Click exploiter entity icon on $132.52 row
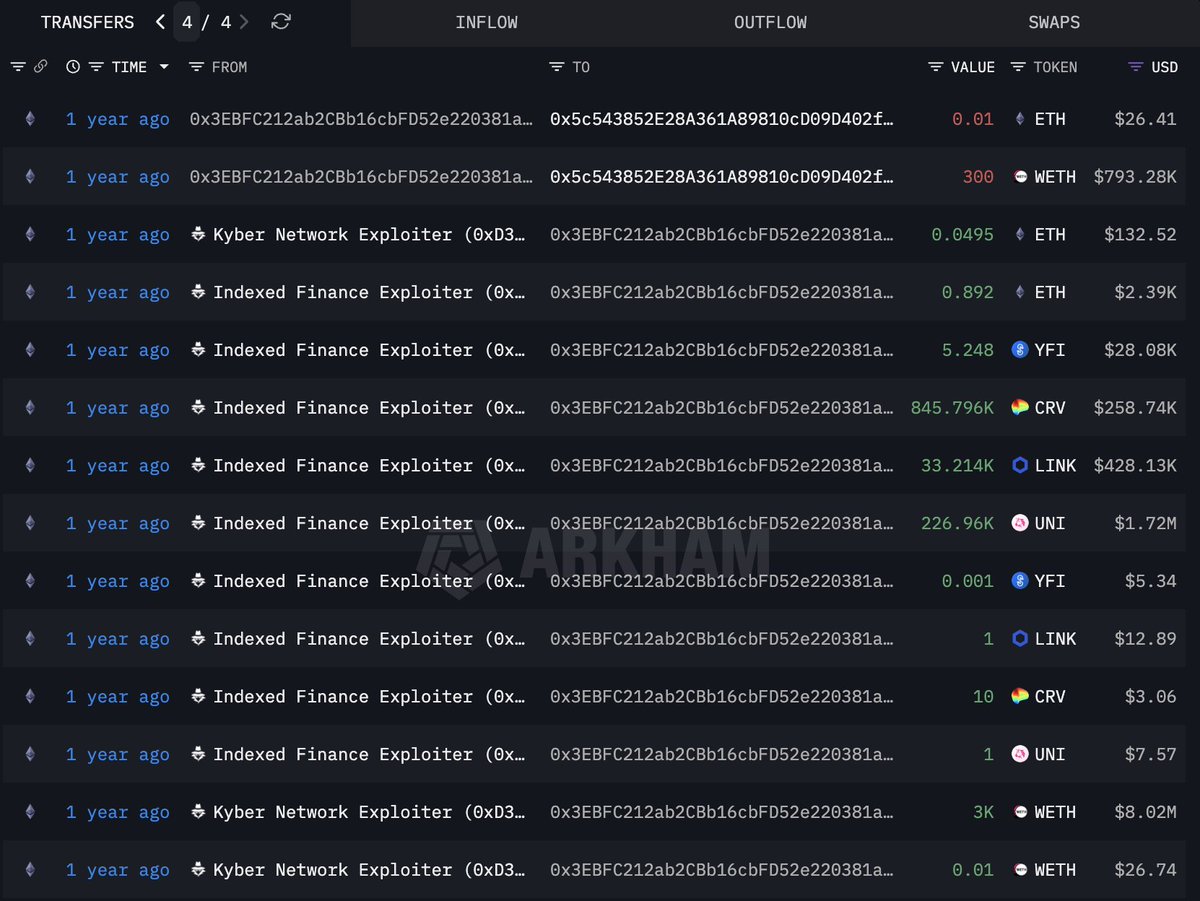This screenshot has width=1200, height=901. click(198, 235)
